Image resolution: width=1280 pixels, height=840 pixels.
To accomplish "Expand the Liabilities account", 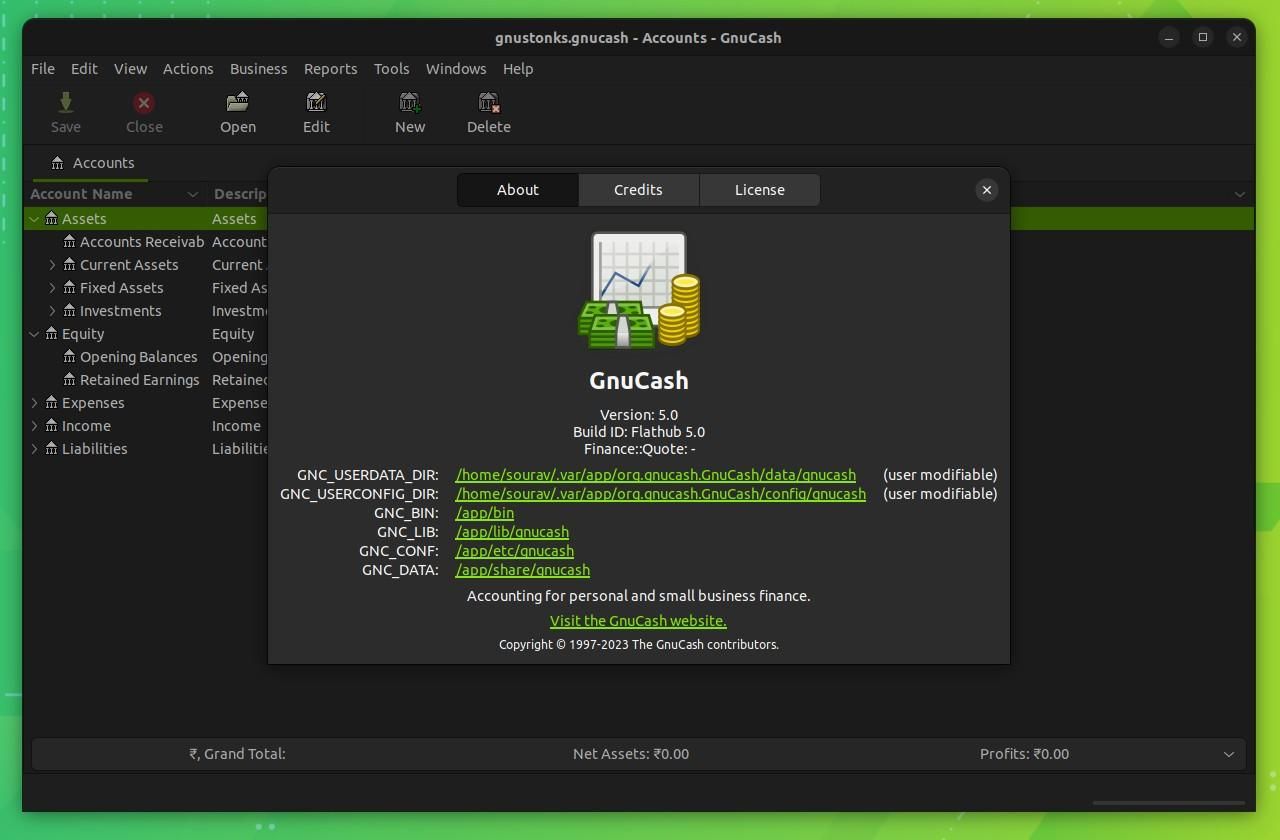I will pos(33,448).
